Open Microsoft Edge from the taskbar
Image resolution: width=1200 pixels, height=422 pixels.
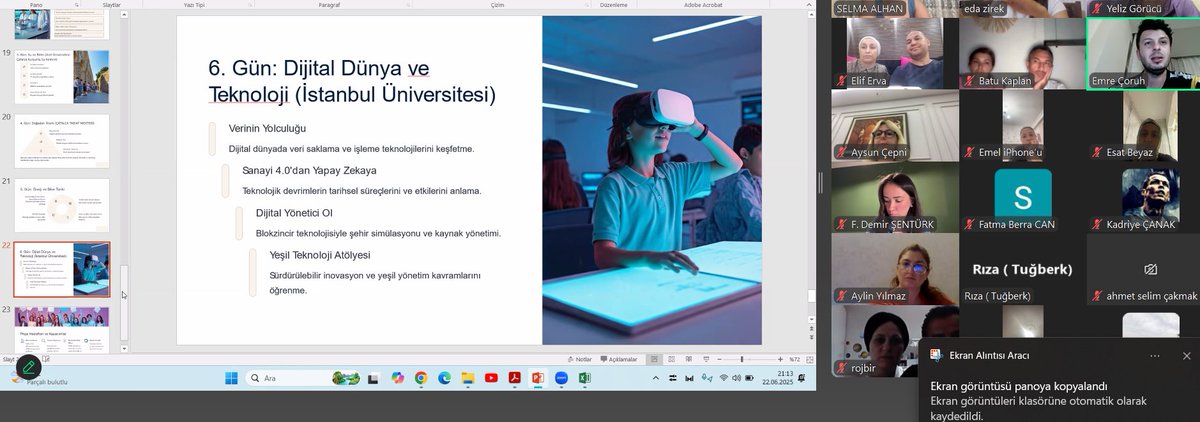coord(445,378)
